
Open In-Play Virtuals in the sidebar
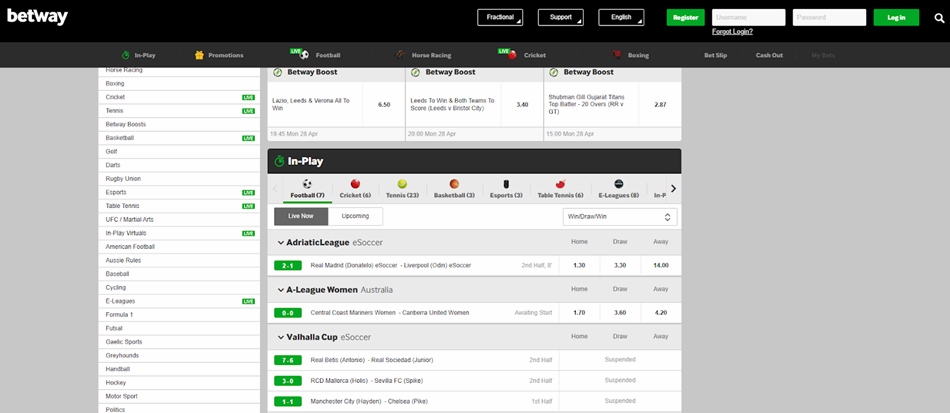coord(179,233)
